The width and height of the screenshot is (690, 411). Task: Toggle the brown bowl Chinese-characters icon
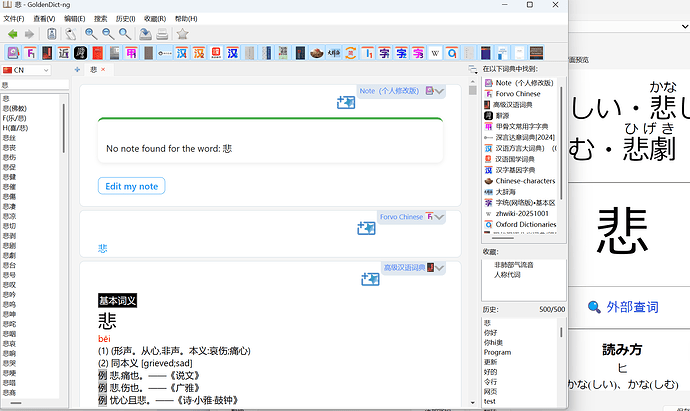(x=316, y=53)
